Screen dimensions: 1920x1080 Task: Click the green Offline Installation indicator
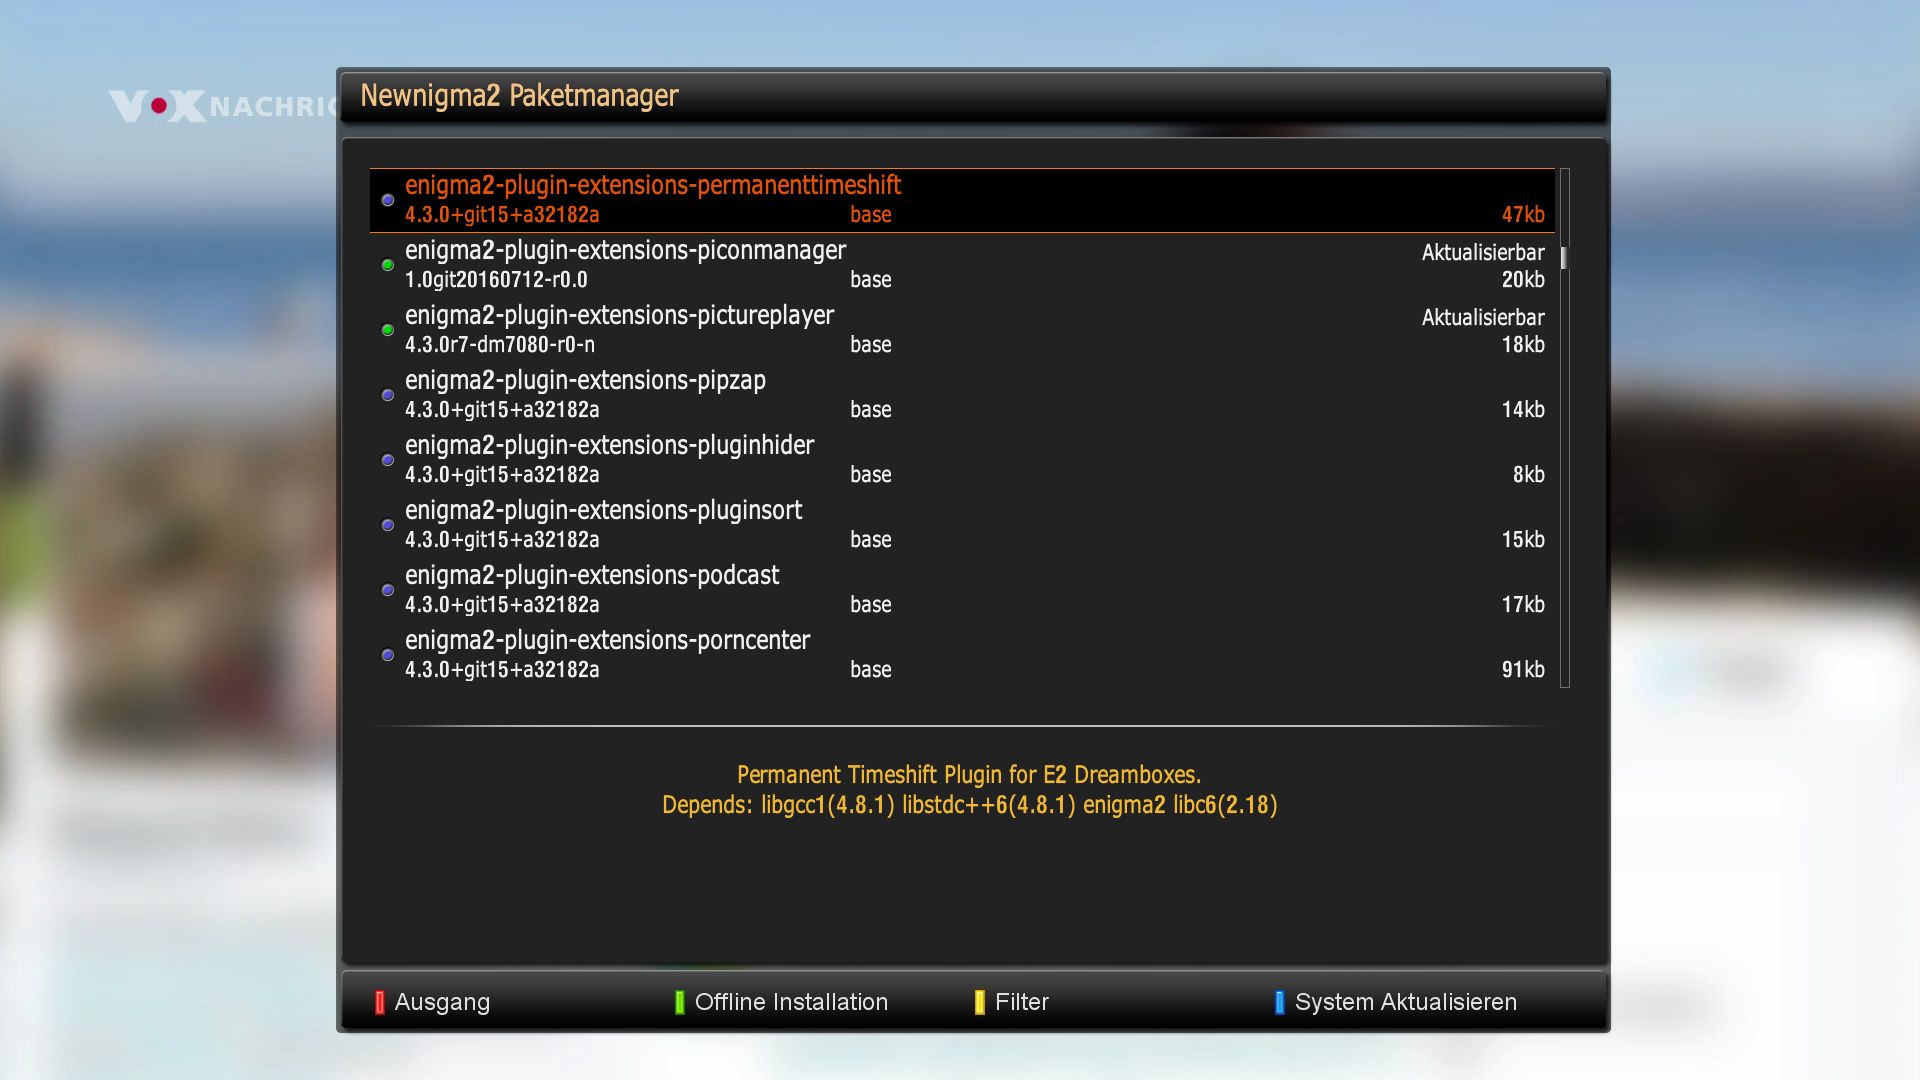pyautogui.click(x=680, y=1002)
